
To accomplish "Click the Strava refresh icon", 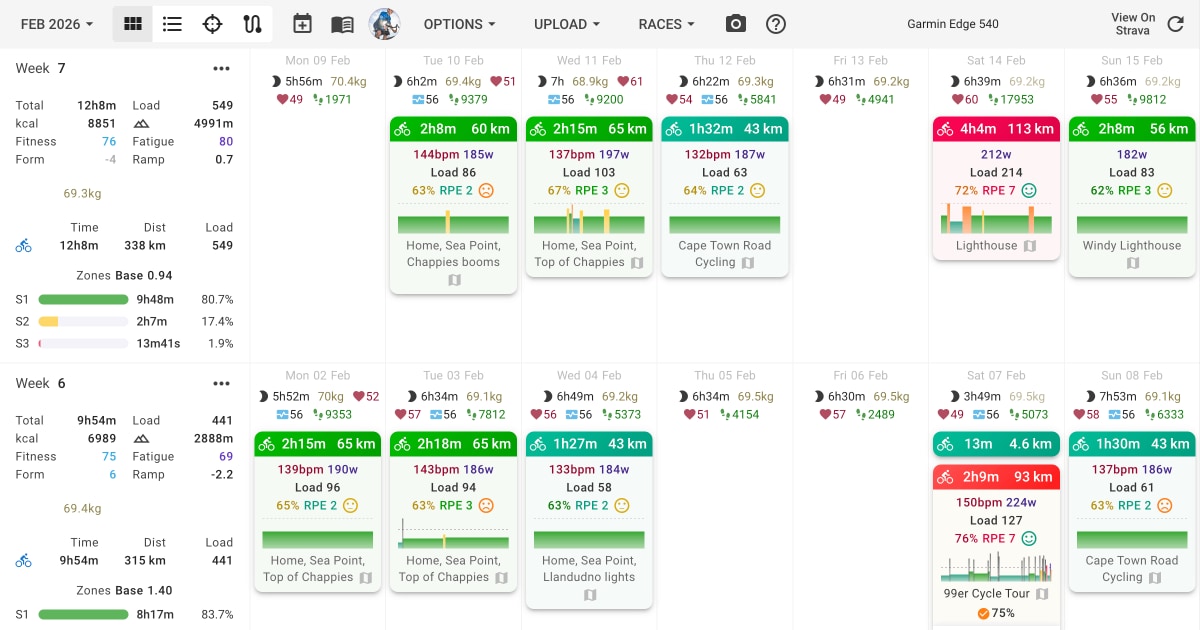I will pos(1176,24).
